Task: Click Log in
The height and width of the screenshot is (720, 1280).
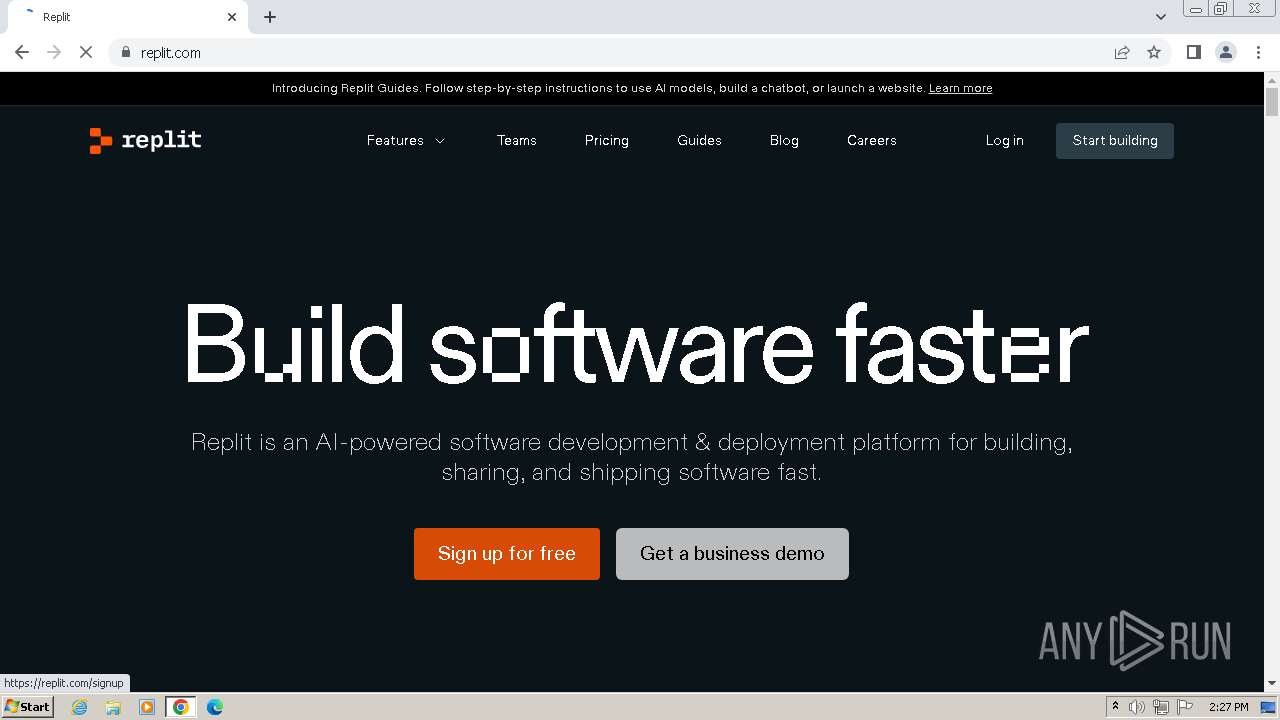Action: pos(1005,141)
